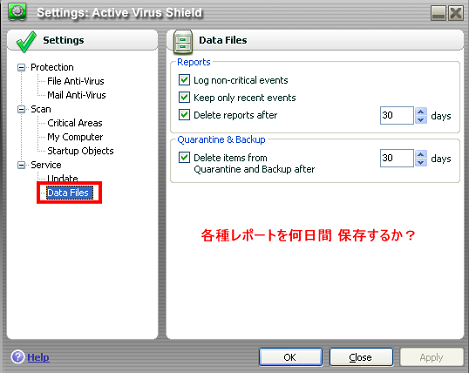Viewport: 469px width, 373px height.
Task: Select File Anti-Virus in the settings tree
Action: coord(76,81)
